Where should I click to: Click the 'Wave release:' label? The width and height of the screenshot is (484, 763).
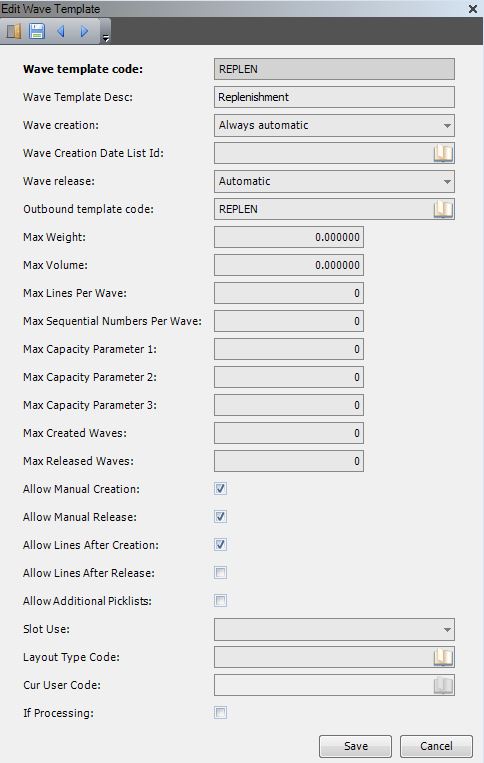tap(59, 181)
